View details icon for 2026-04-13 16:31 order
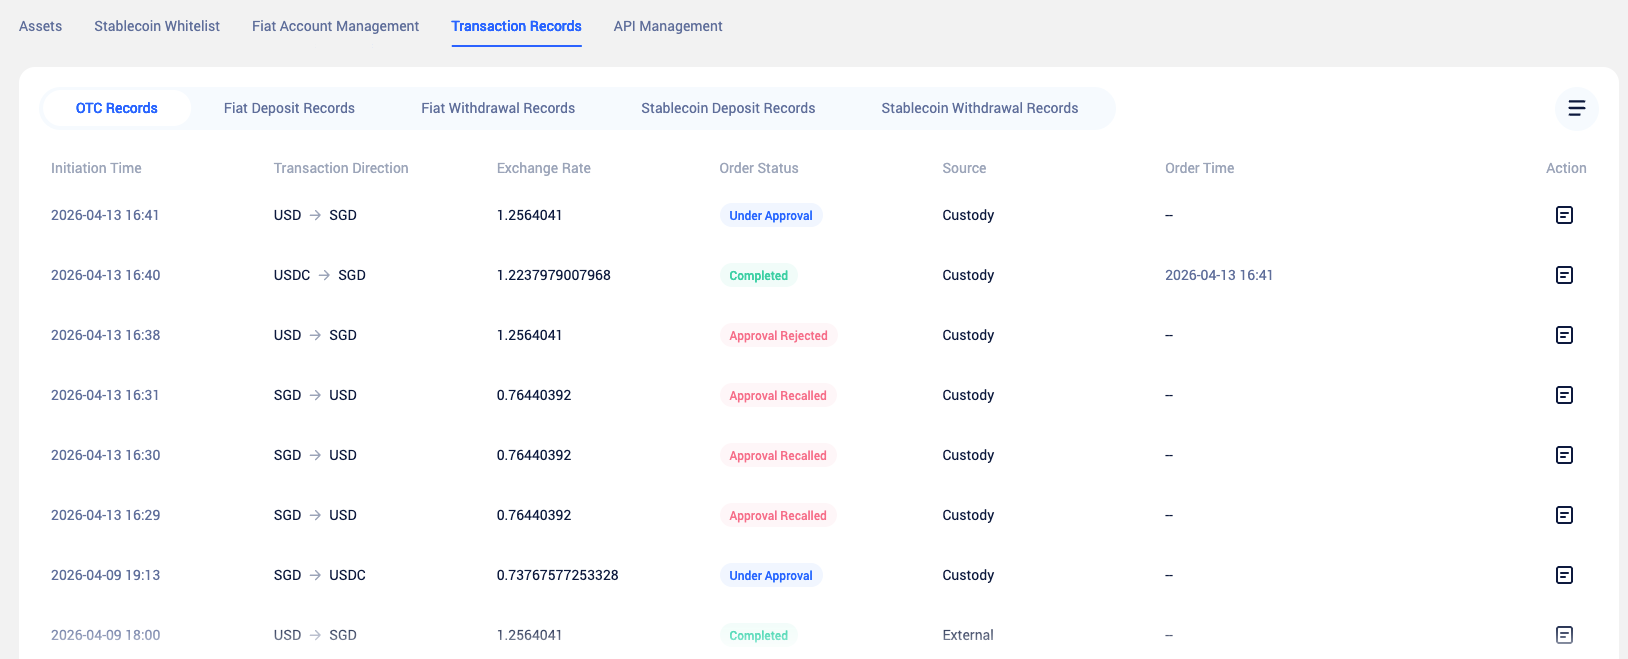Image resolution: width=1628 pixels, height=659 pixels. 1564,395
